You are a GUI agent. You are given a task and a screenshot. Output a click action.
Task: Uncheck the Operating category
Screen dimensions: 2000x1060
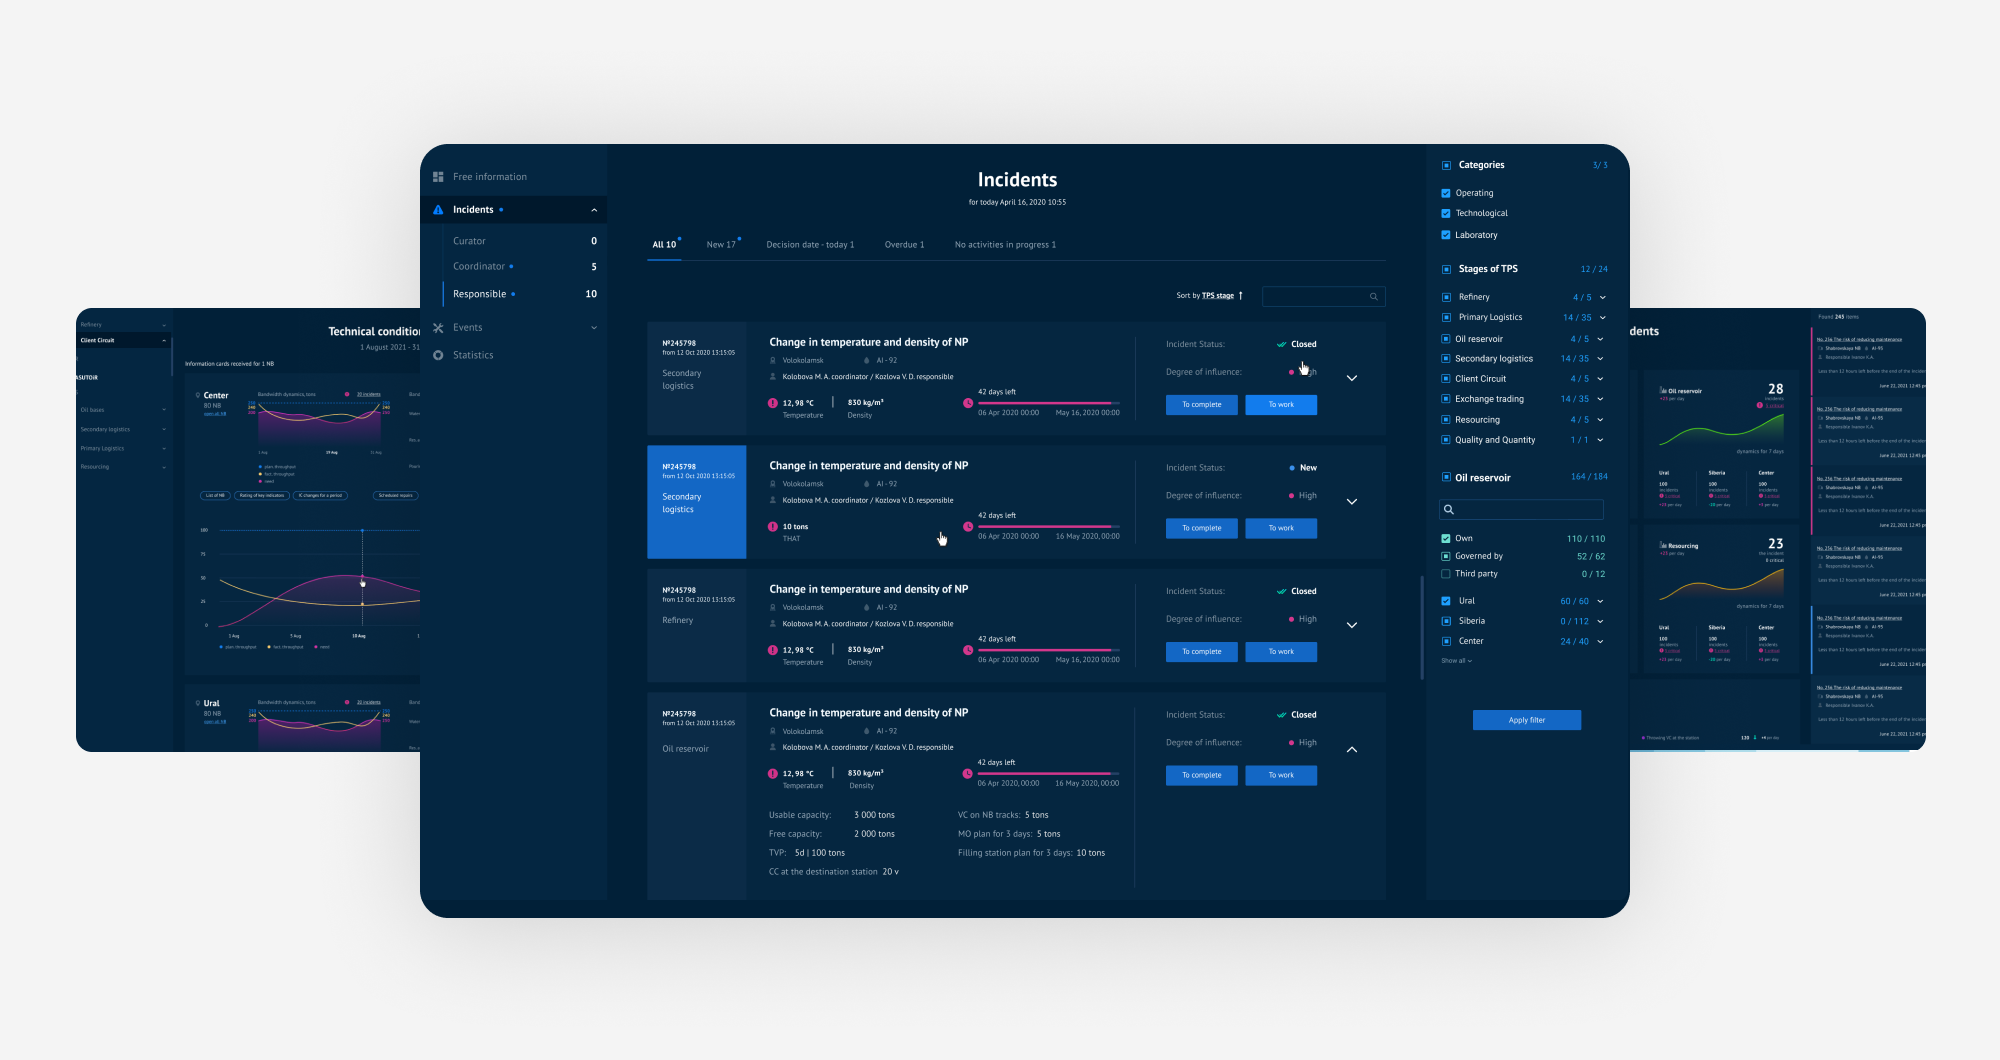(x=1446, y=193)
